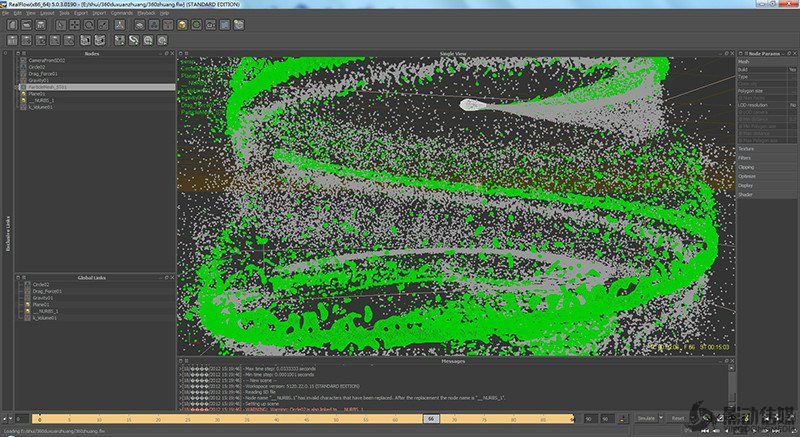Toggle the Build value Yes in Node Params

pos(791,69)
